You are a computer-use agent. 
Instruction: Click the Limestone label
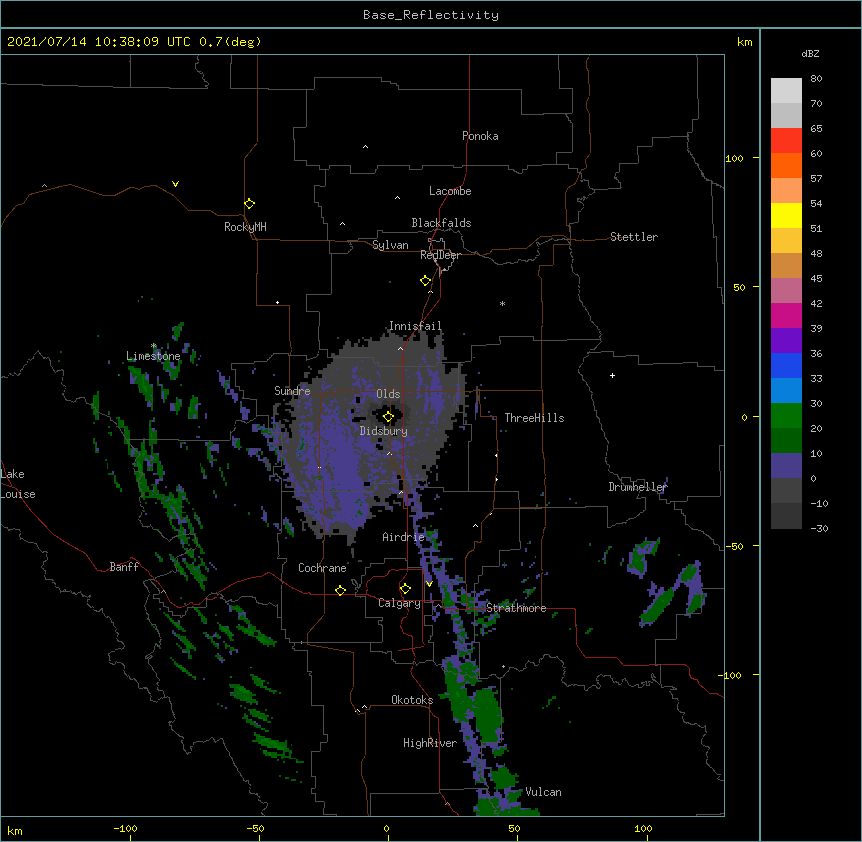click(153, 356)
